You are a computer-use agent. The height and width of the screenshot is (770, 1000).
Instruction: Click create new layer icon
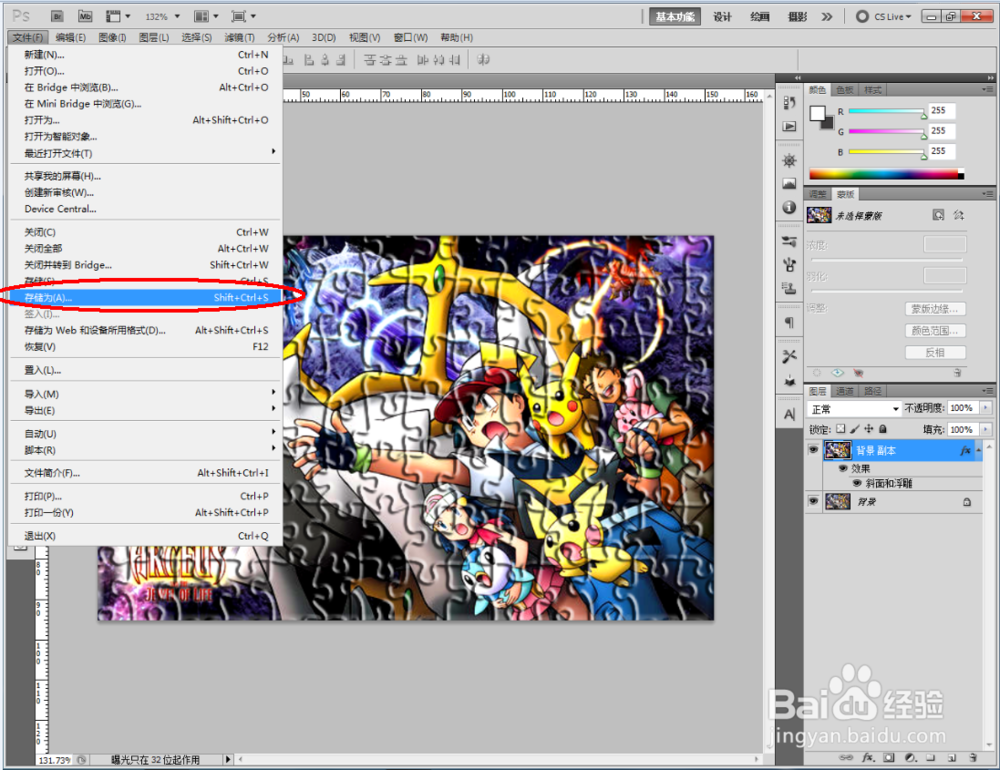(x=952, y=757)
